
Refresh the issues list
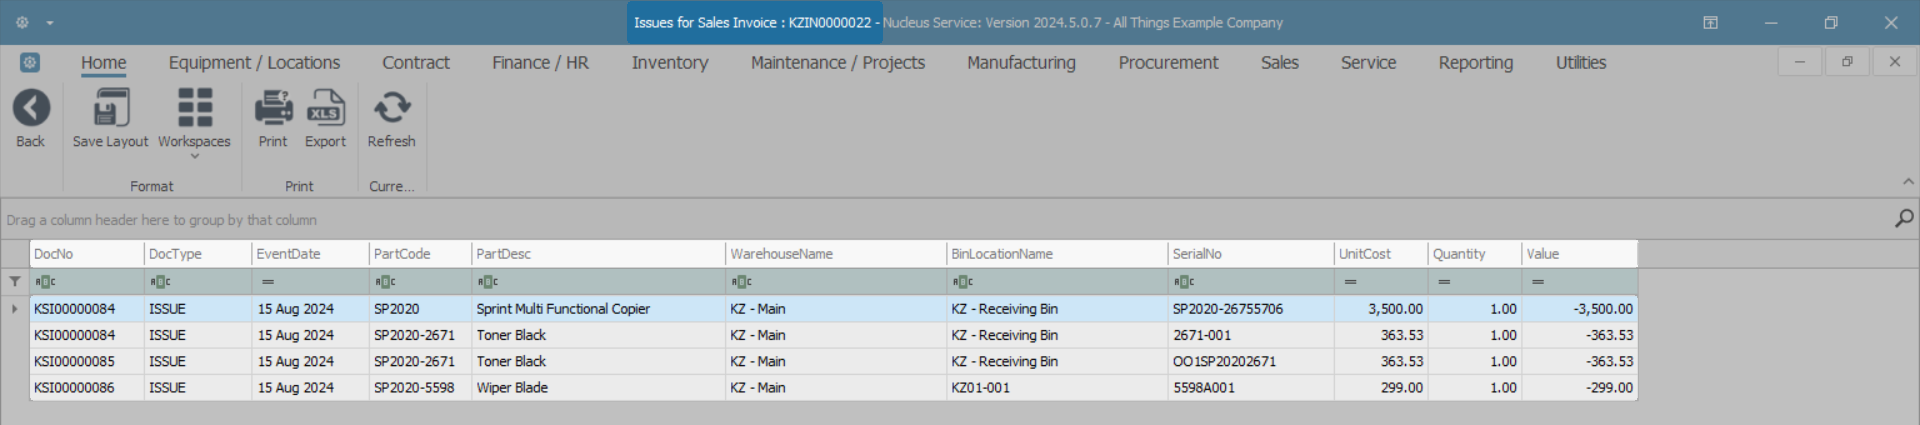[391, 108]
